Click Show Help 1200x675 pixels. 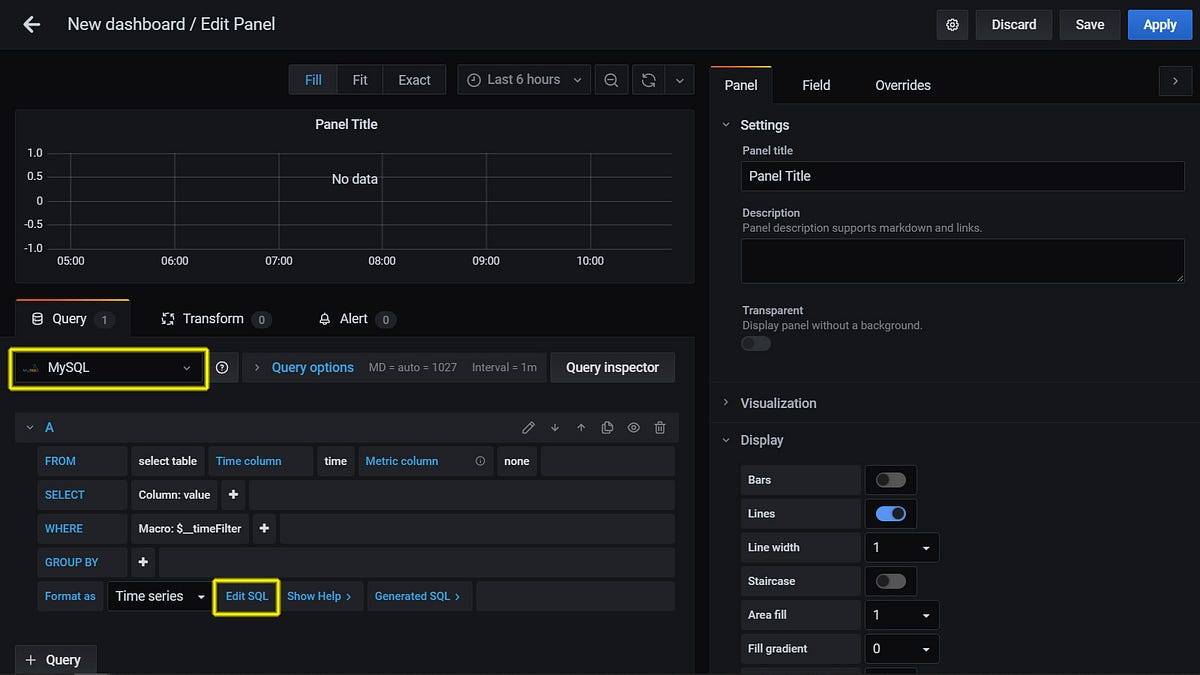click(320, 596)
